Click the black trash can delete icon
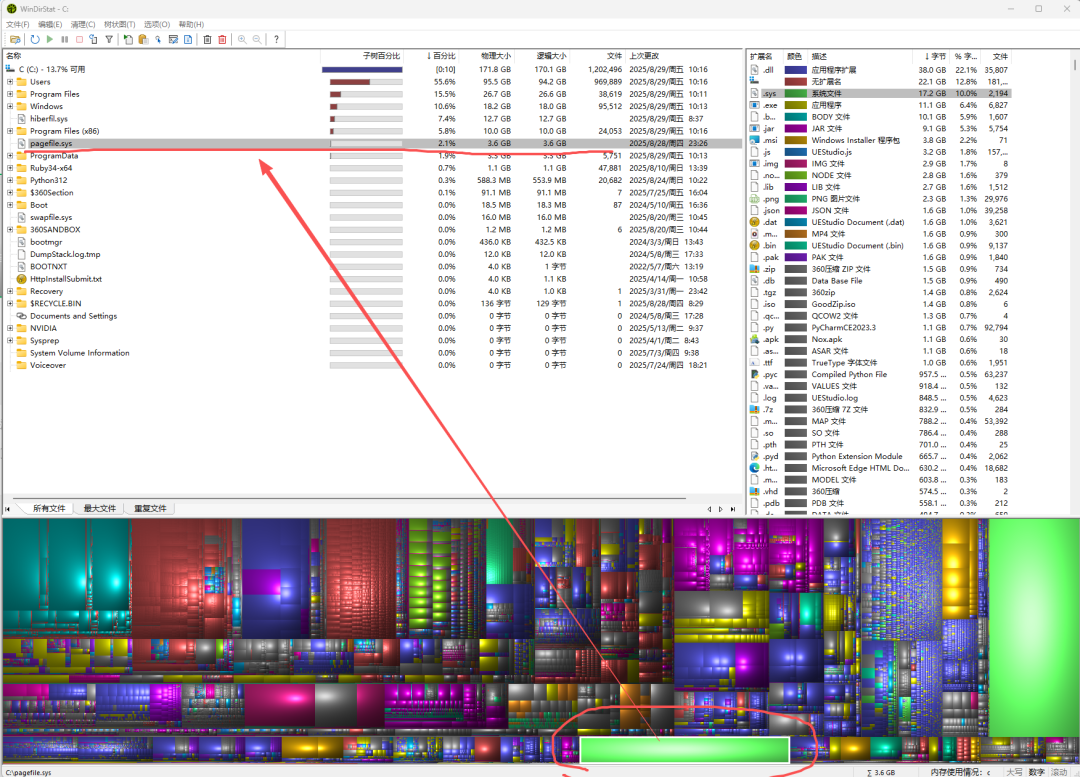 pos(208,39)
